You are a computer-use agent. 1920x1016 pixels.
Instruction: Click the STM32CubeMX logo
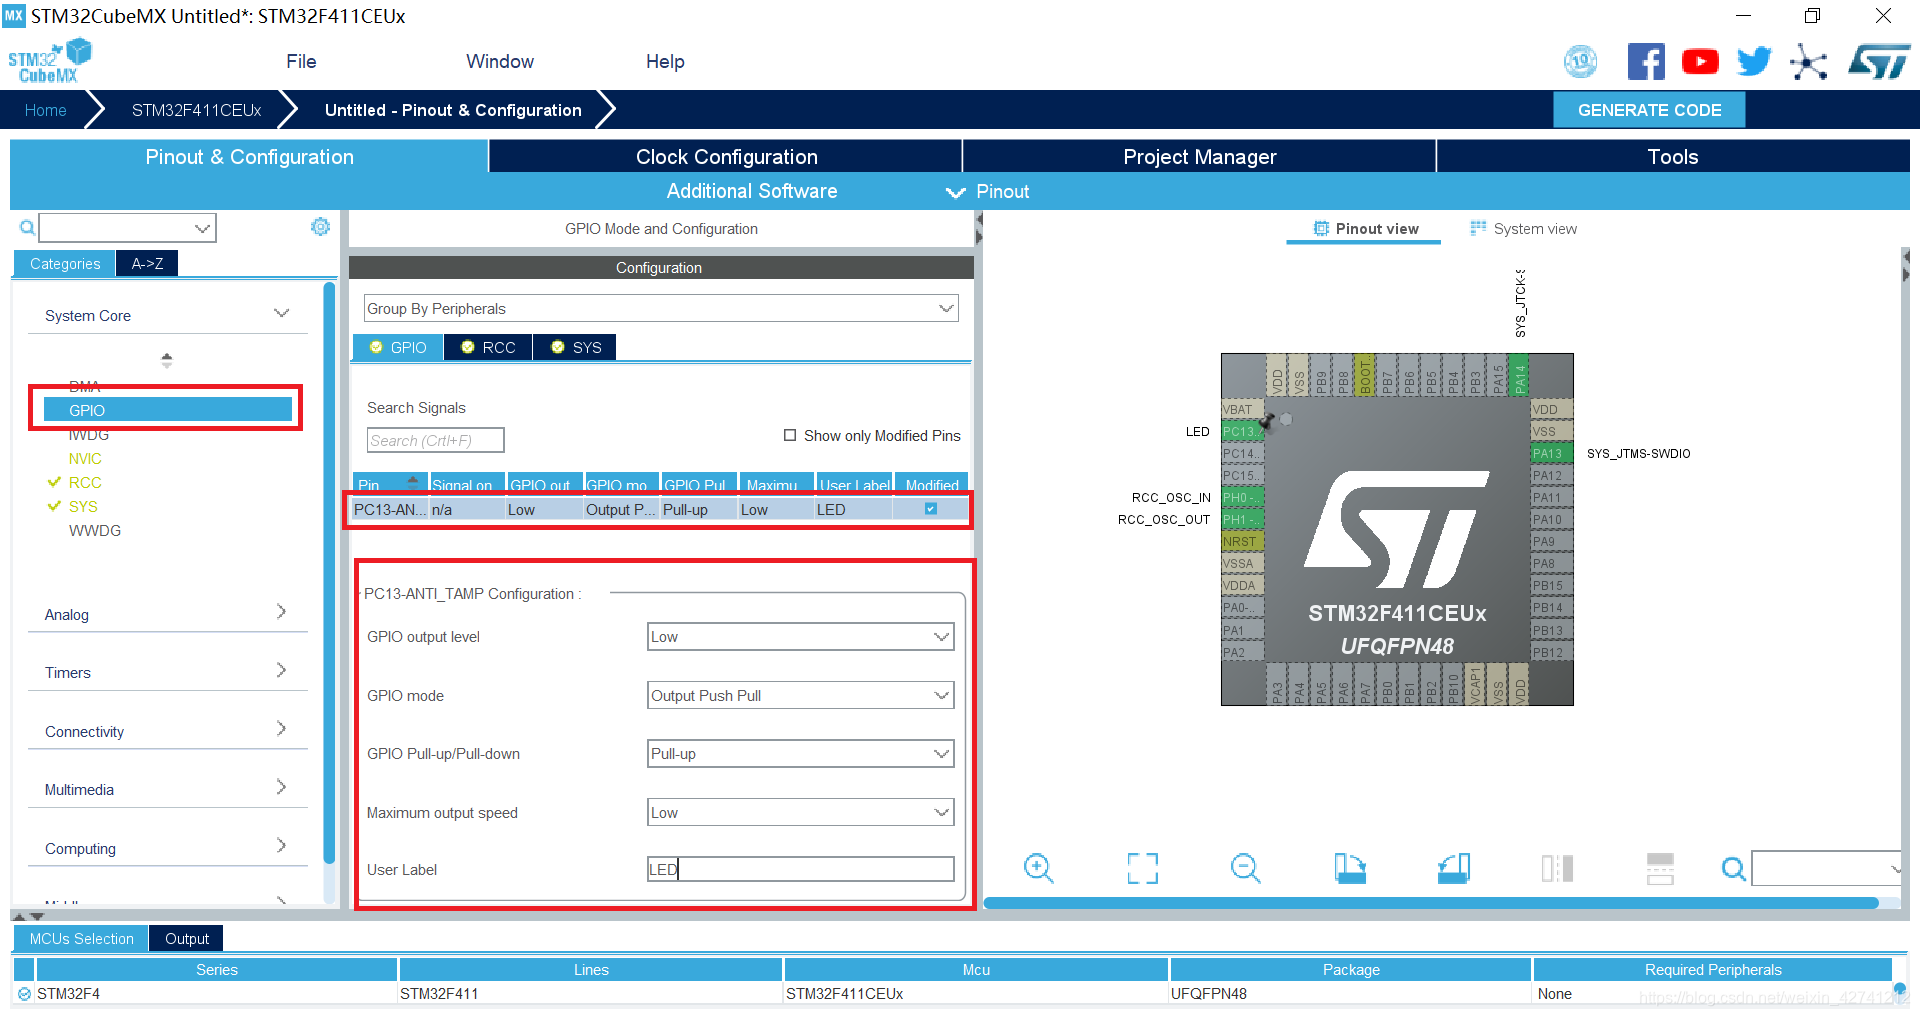(49, 62)
